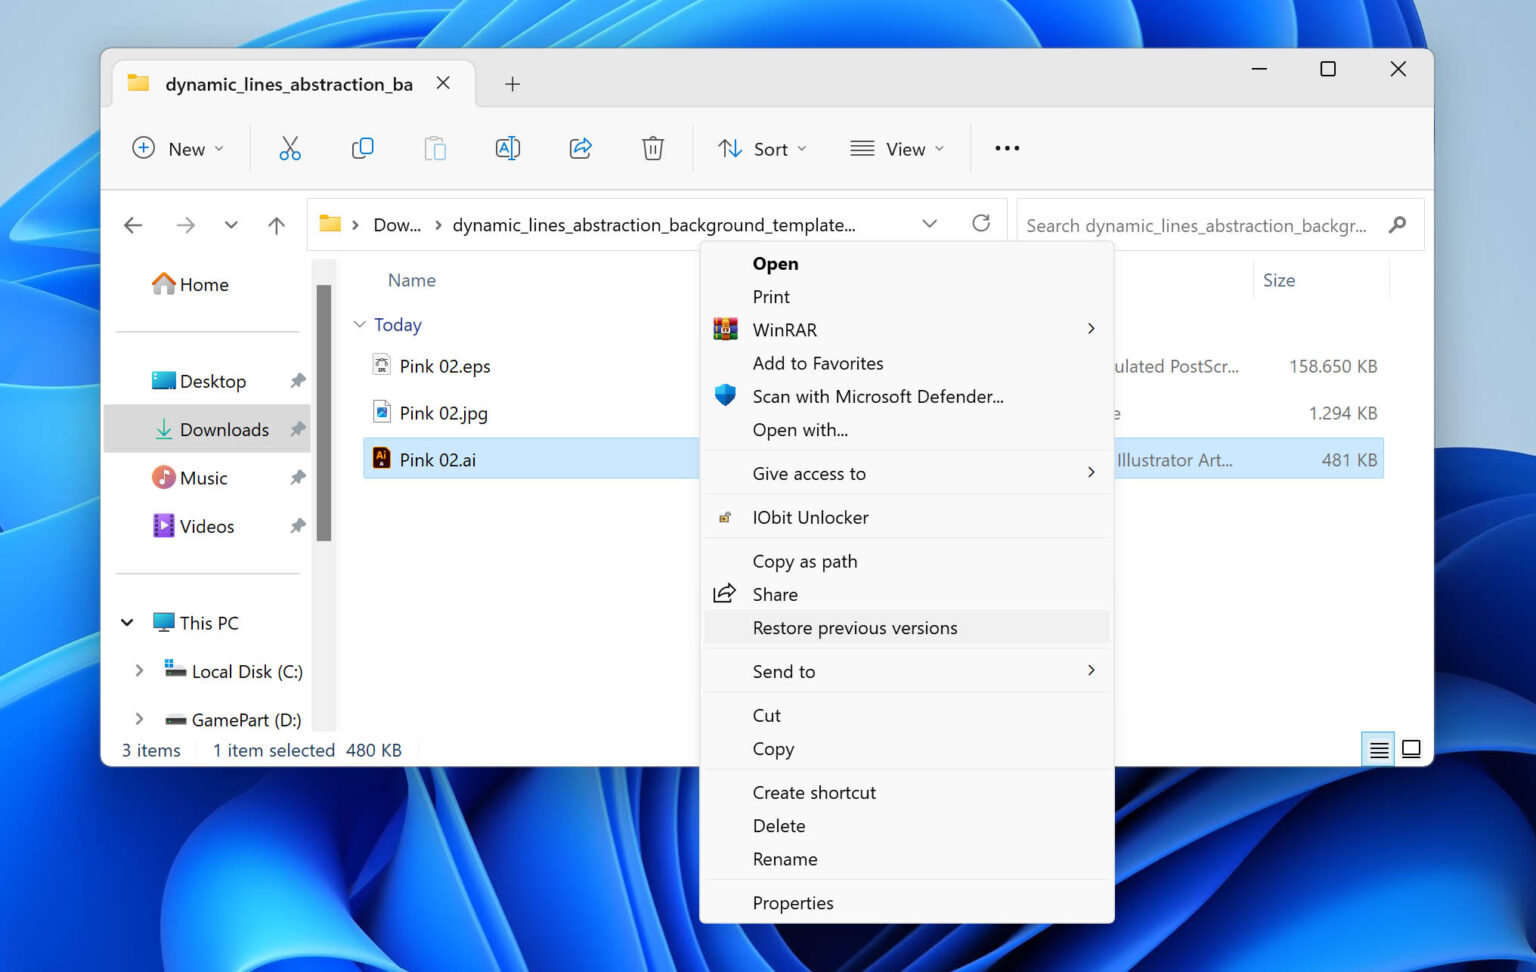This screenshot has height=972, width=1536.
Task: Select the Pink 02.jpg file
Action: (443, 412)
